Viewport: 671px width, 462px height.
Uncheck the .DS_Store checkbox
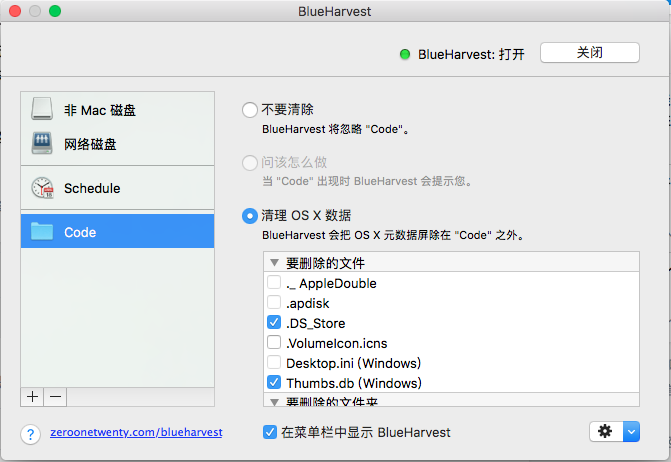point(274,322)
